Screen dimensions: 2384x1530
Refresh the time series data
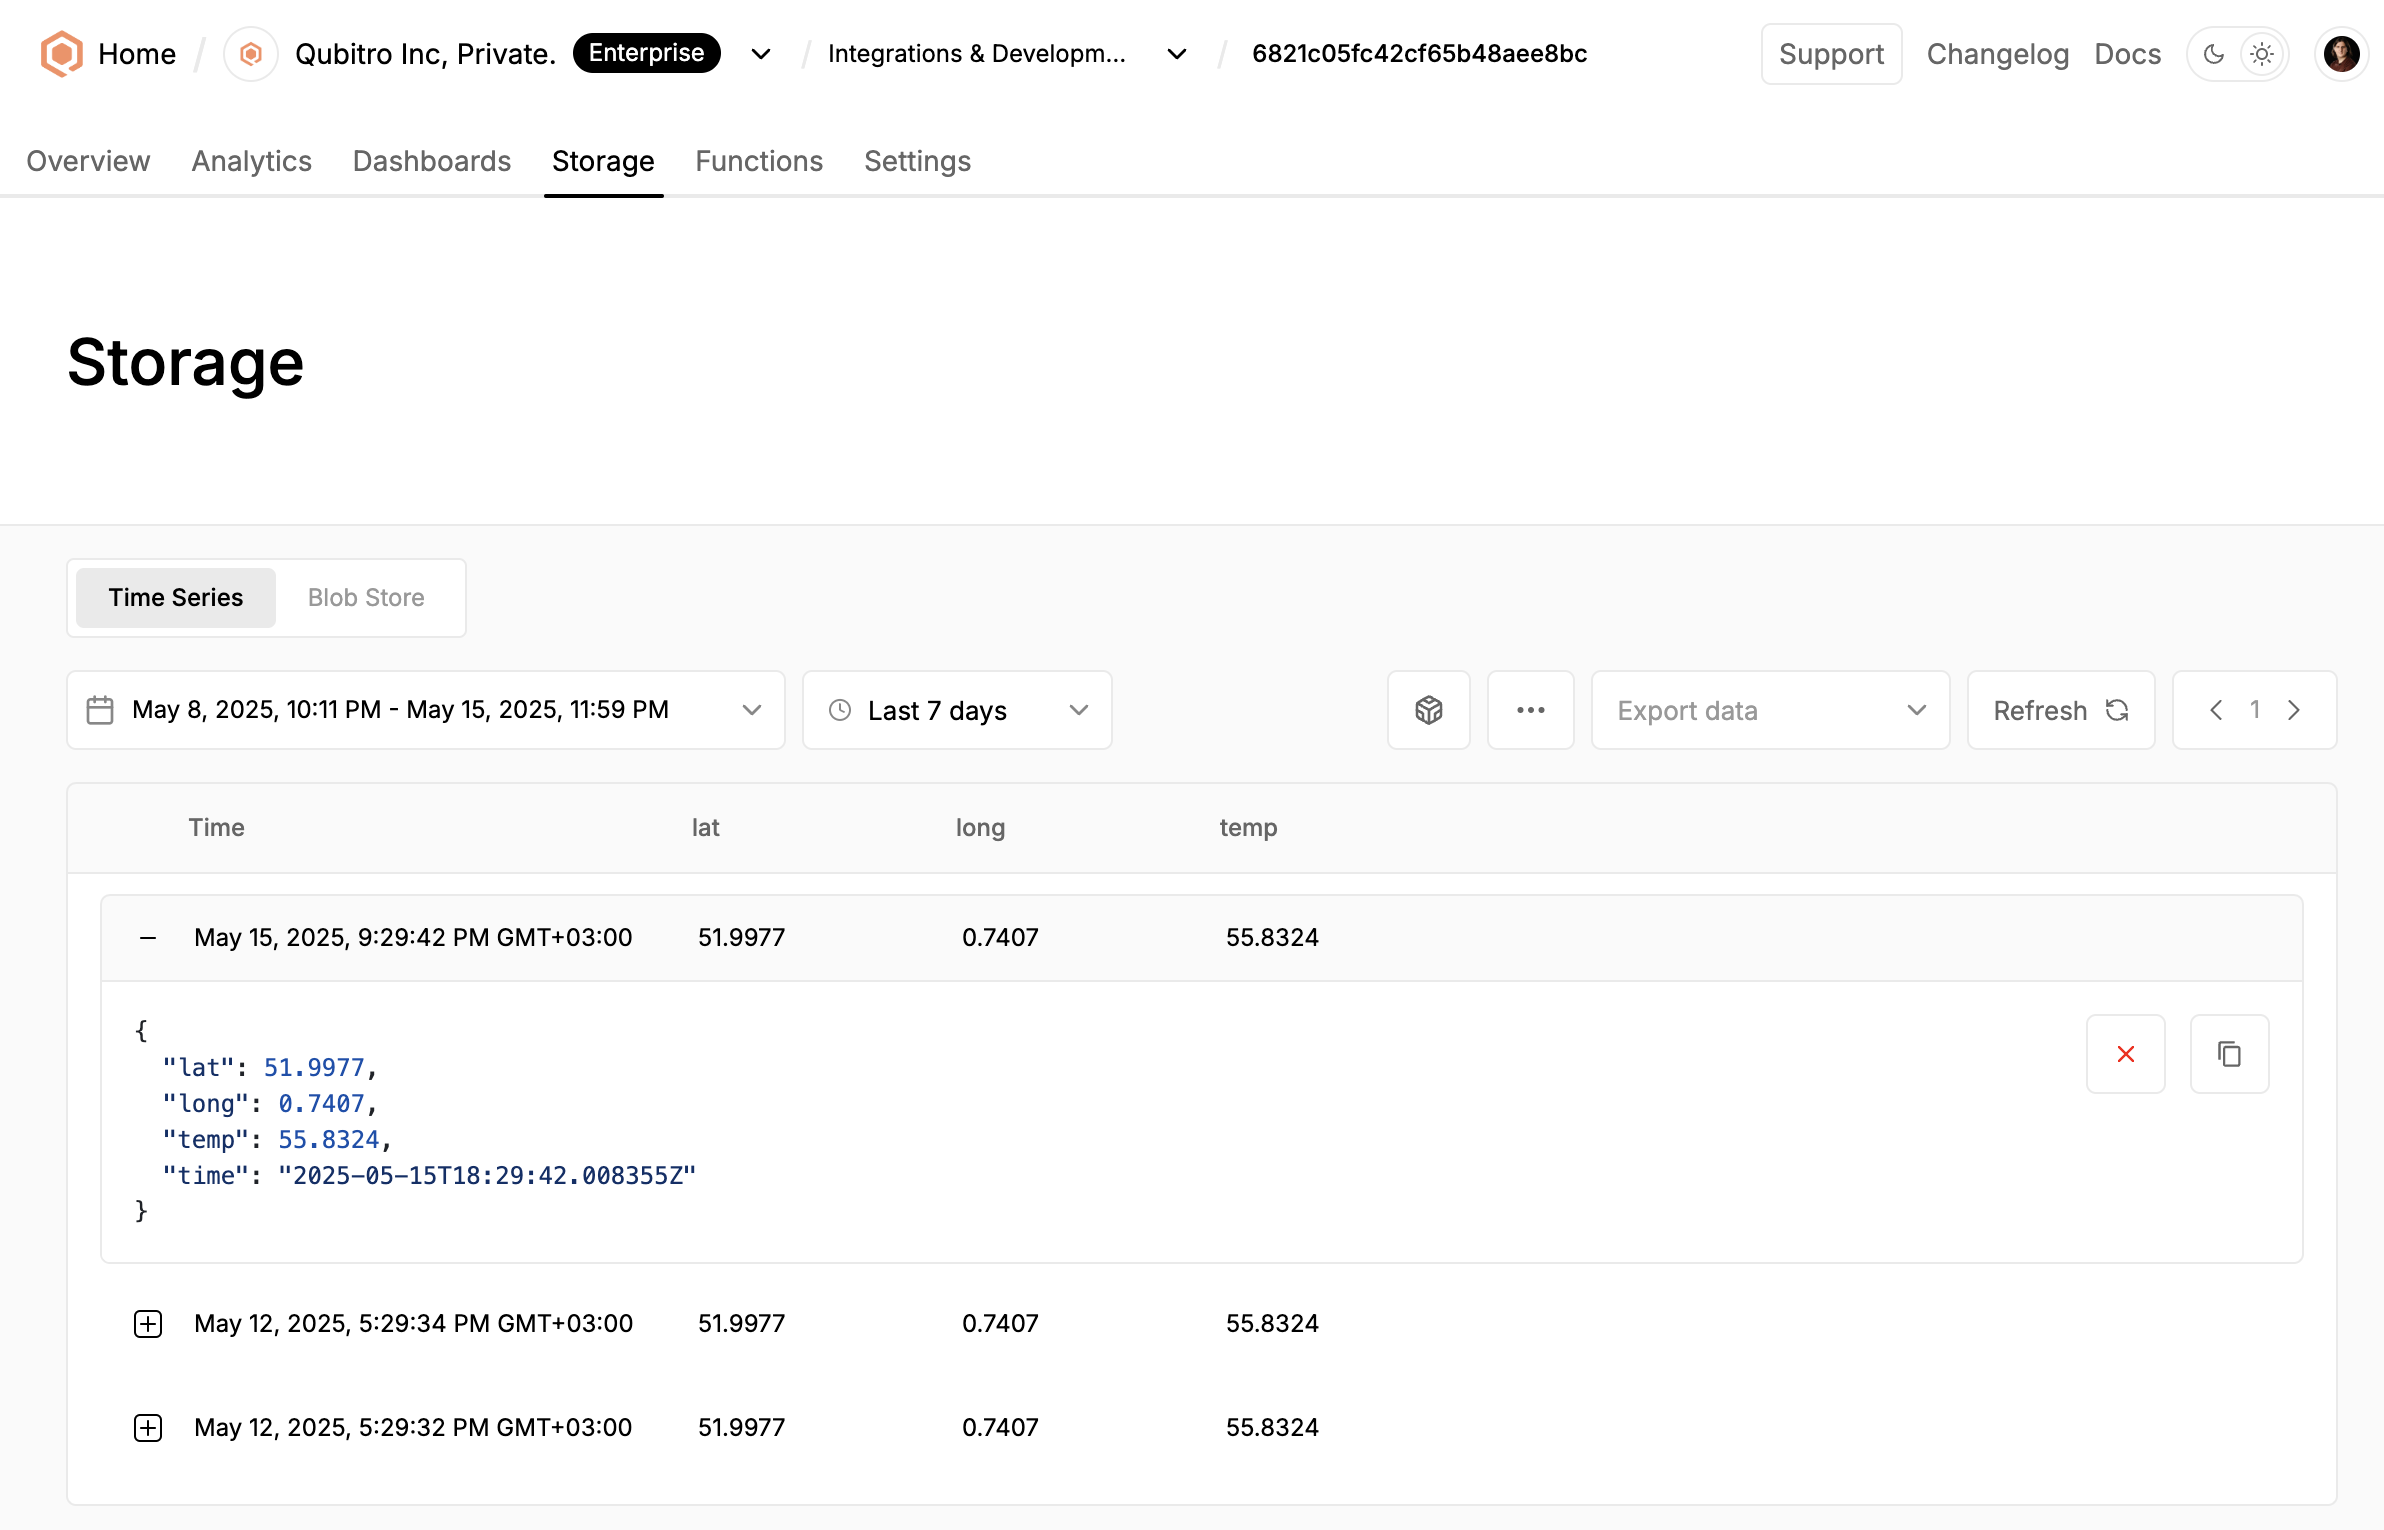[2060, 710]
